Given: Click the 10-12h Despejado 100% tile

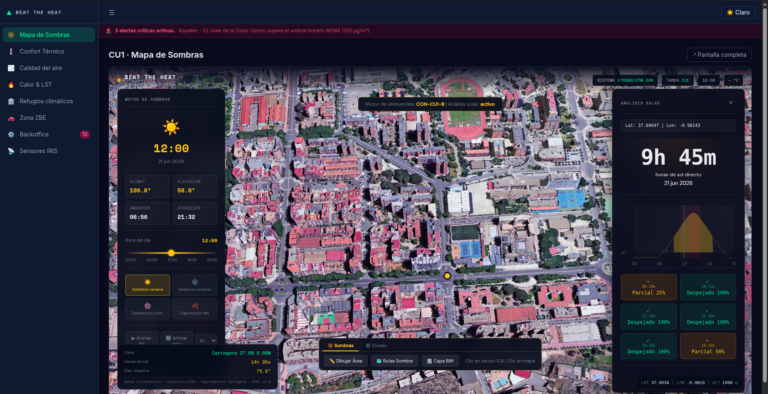Looking at the screenshot, I should coord(707,287).
